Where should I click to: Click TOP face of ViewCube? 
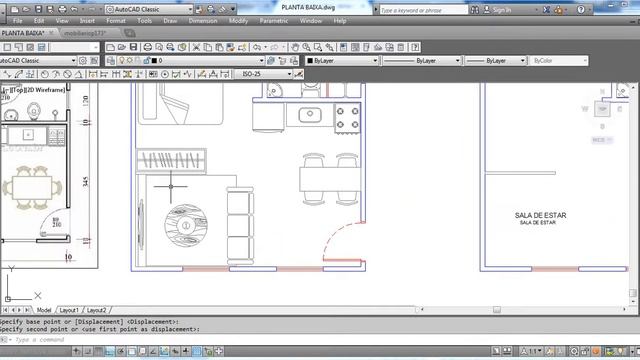coord(602,109)
